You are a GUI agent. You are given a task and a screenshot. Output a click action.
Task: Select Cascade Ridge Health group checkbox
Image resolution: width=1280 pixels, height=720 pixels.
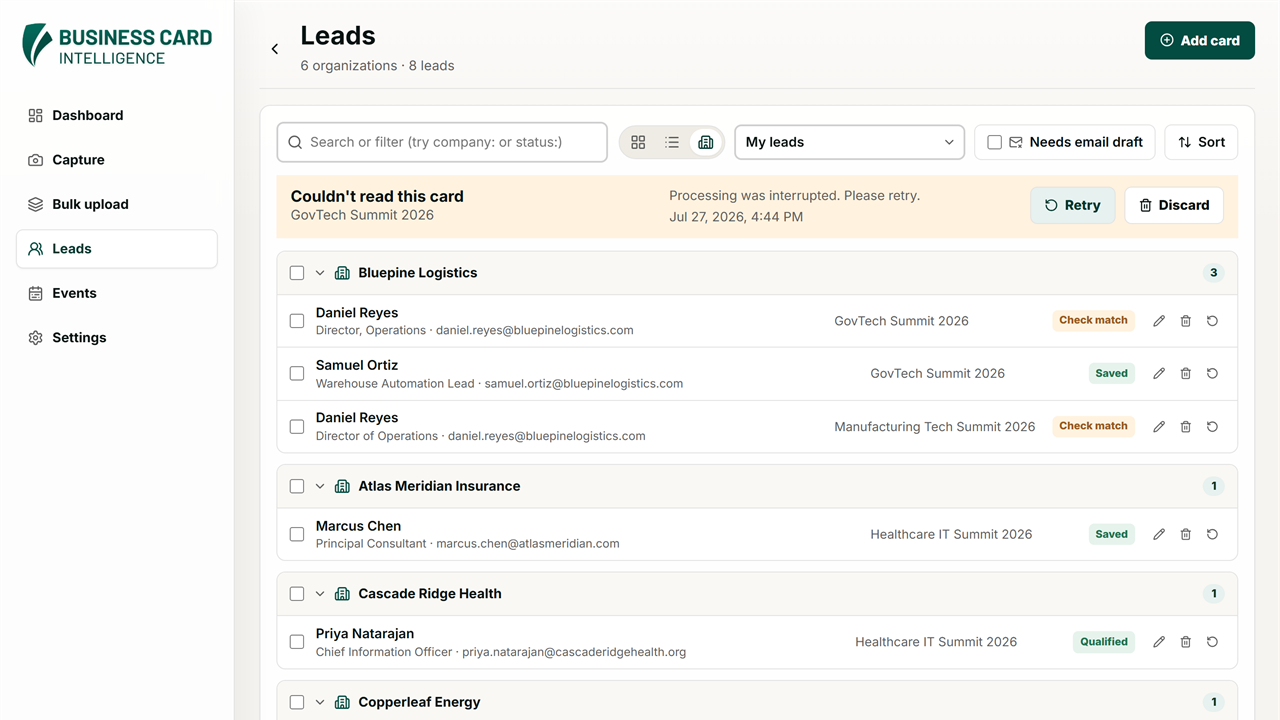(x=297, y=594)
